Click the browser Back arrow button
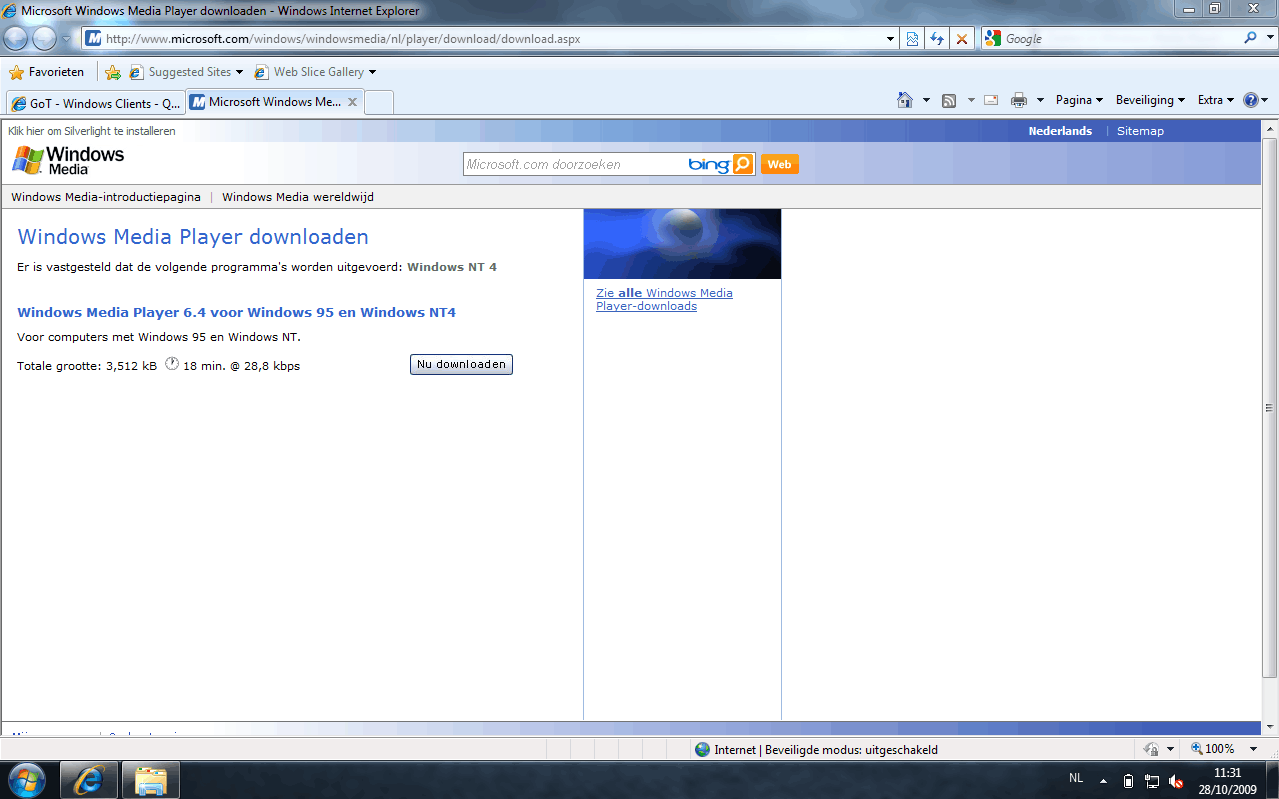This screenshot has width=1279, height=799. (x=15, y=39)
